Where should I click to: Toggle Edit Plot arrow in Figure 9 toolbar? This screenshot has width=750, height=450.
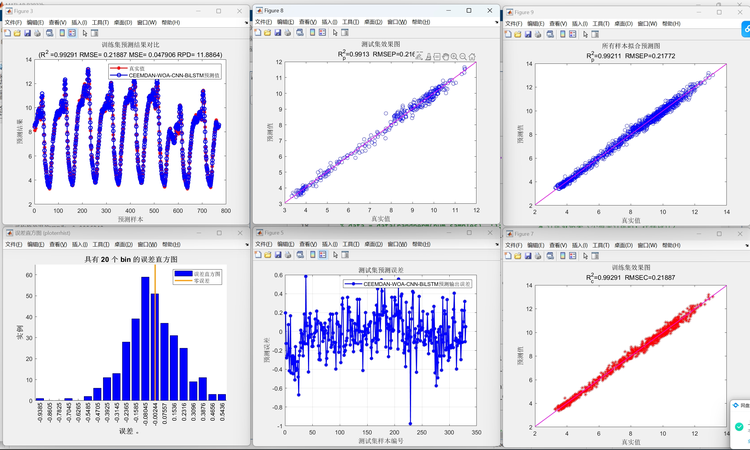tap(585, 34)
